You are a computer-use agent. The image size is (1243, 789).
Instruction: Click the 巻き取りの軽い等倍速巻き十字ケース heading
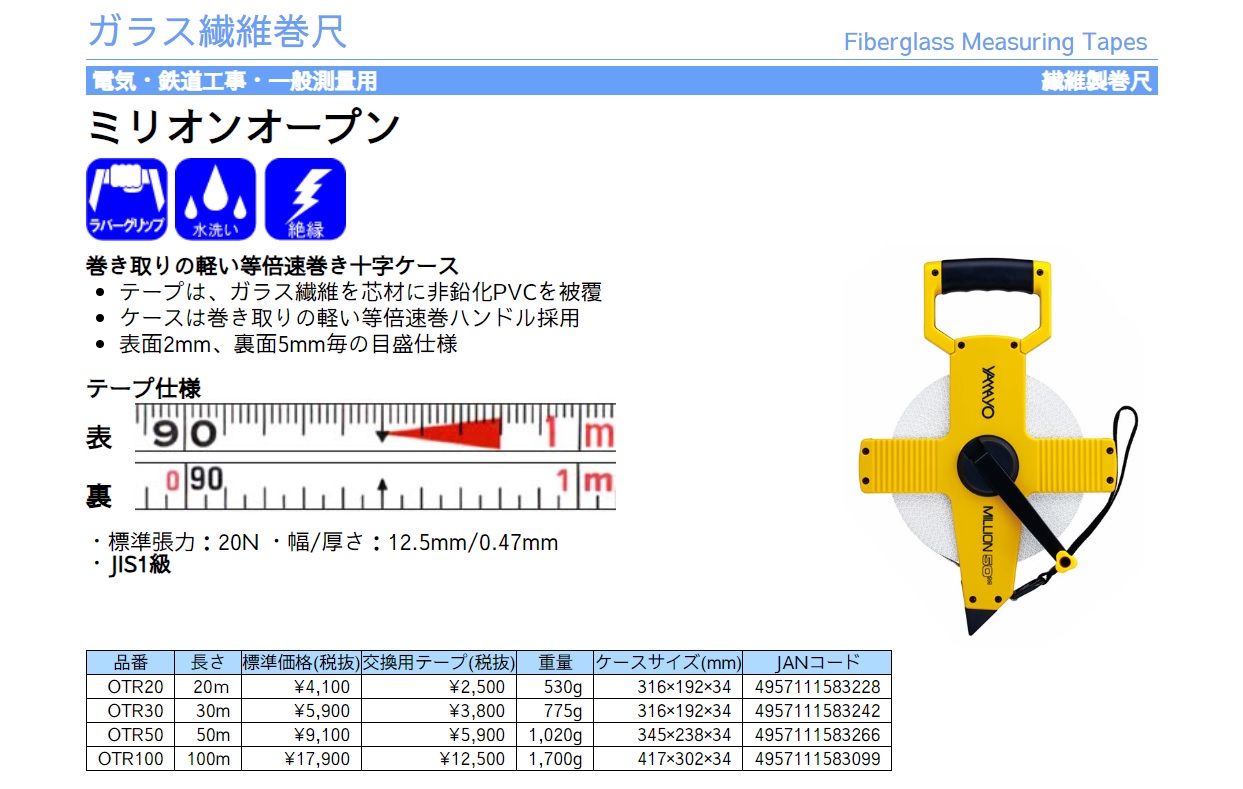click(x=273, y=266)
